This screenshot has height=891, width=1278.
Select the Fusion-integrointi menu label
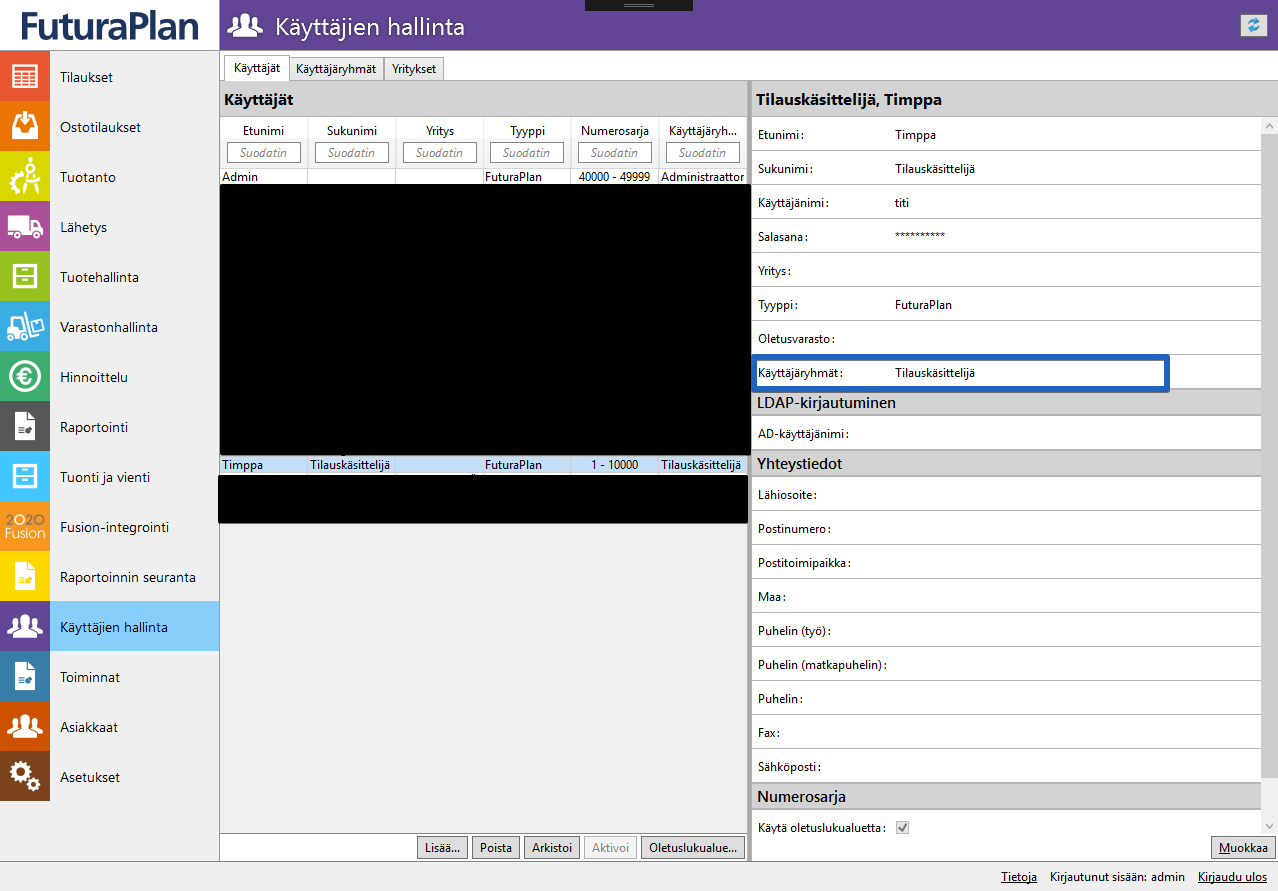114,527
